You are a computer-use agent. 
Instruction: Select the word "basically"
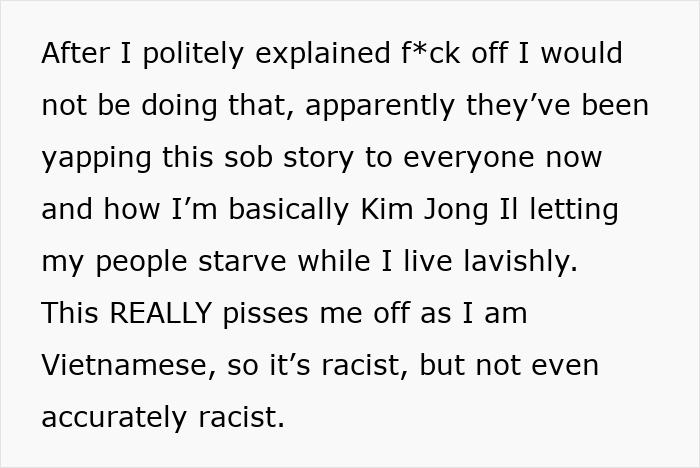288,210
